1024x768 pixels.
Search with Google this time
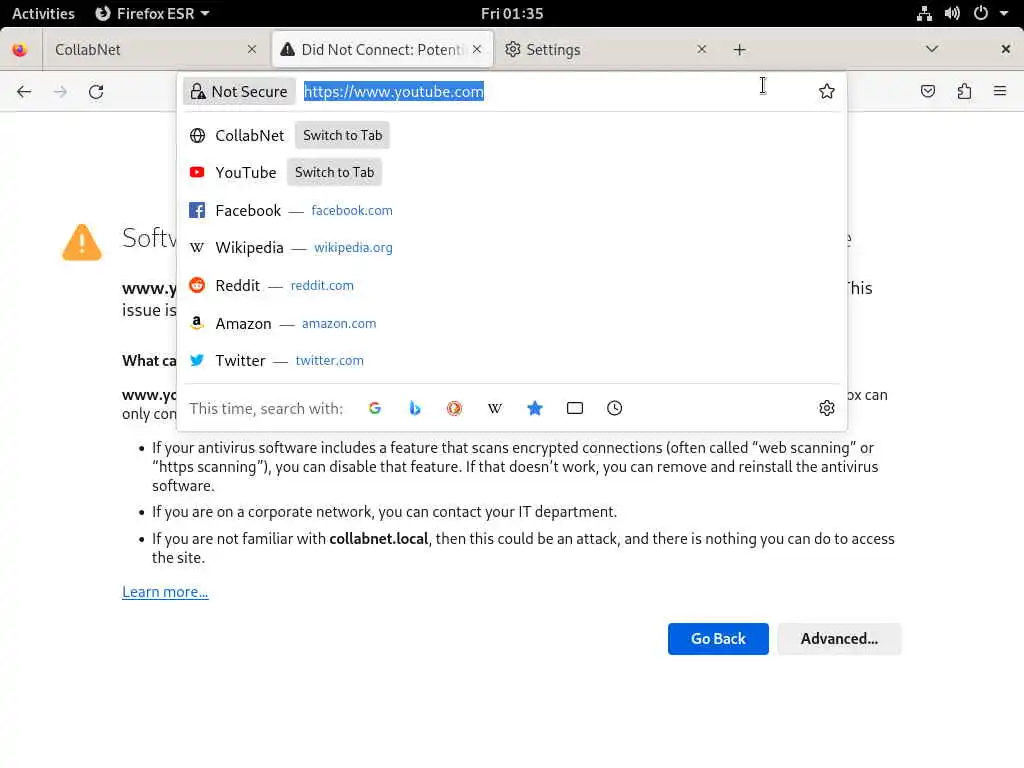coord(375,408)
